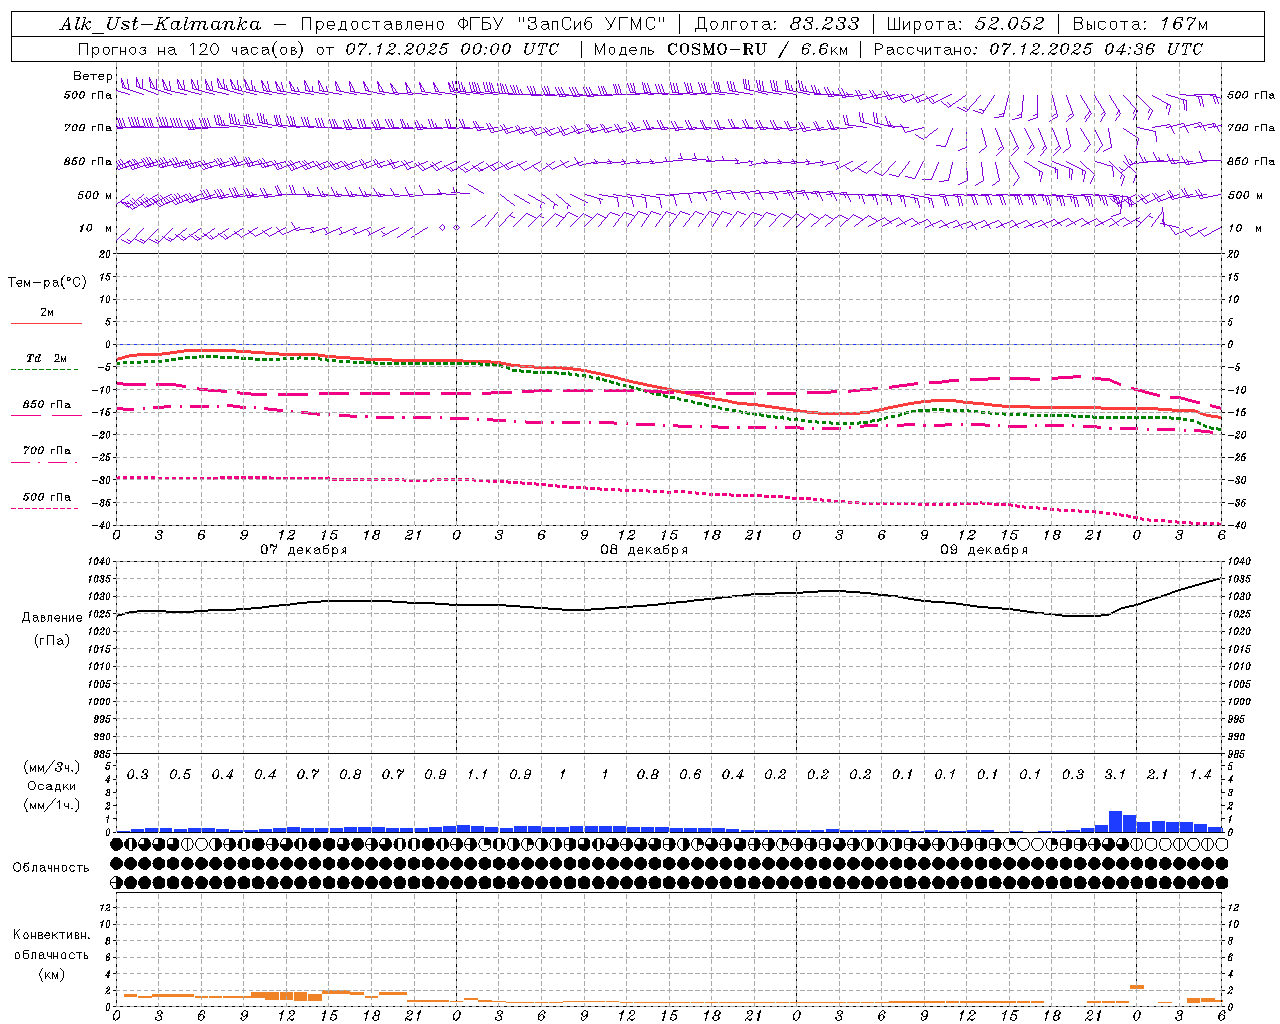Image resolution: width=1280 pixels, height=1024 pixels.
Task: Click the tallest blue precipitation bar
Action: coord(1115,821)
